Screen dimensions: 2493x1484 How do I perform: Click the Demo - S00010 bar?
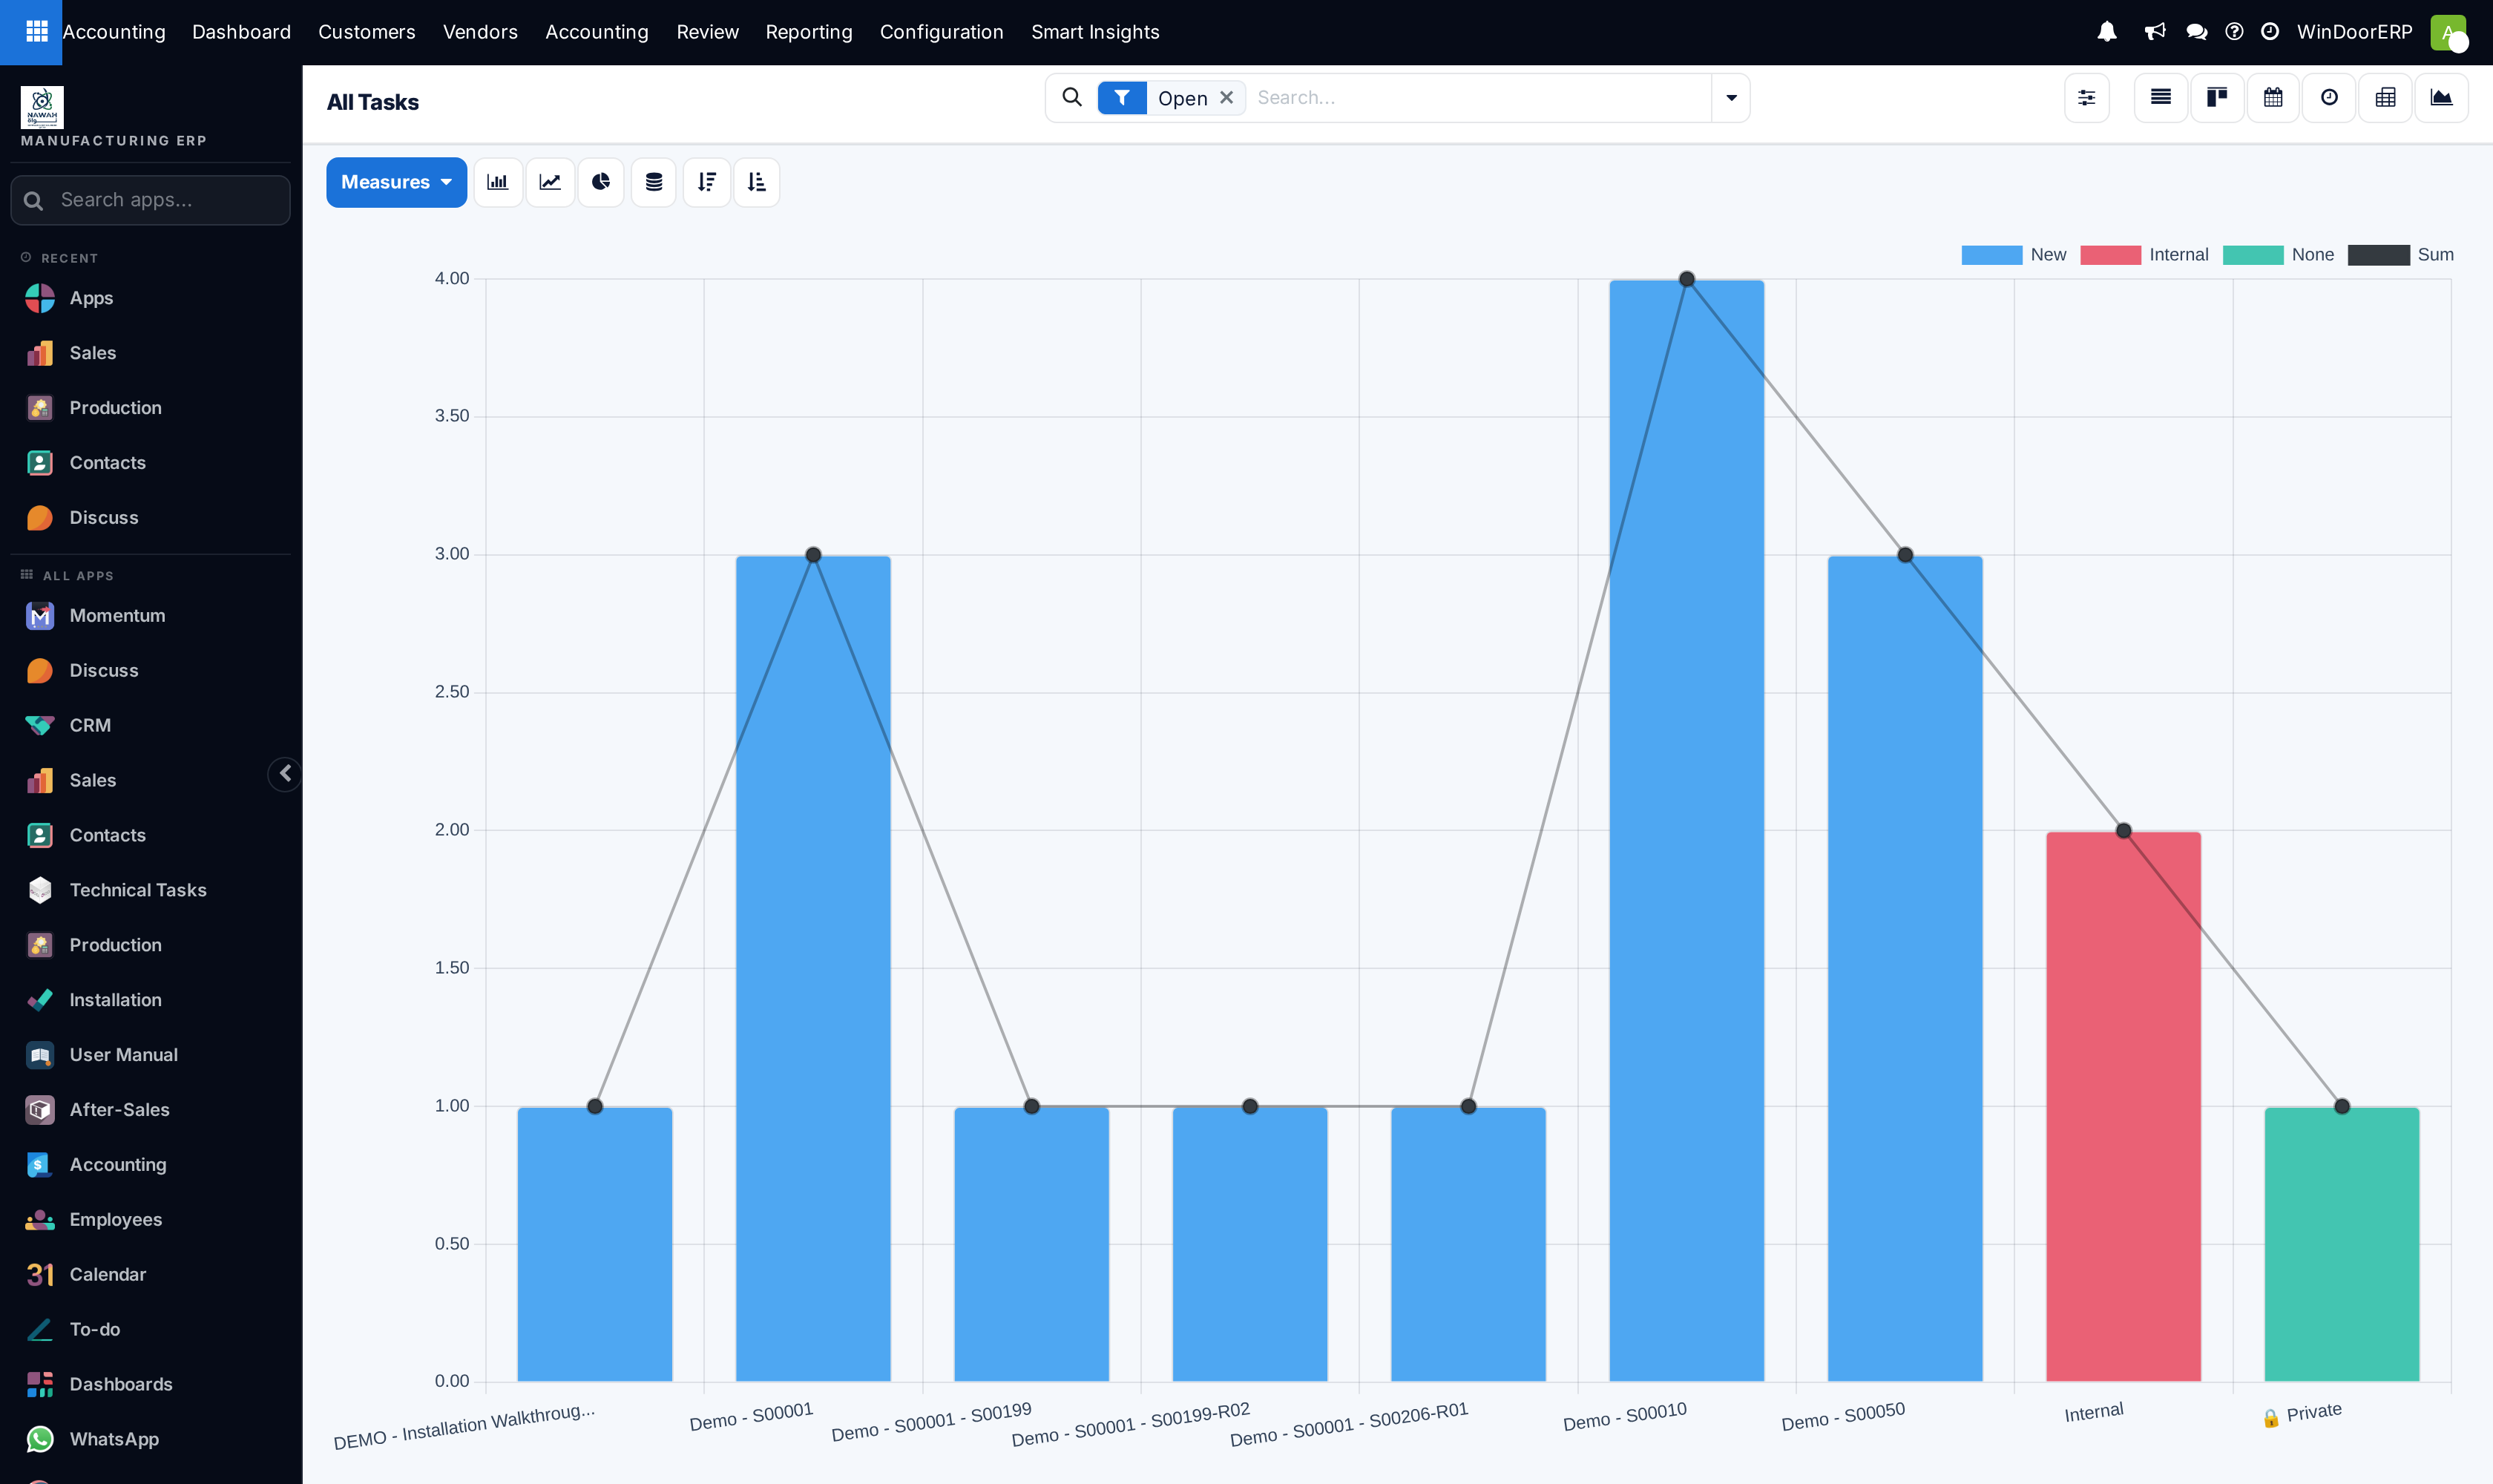tap(1686, 830)
